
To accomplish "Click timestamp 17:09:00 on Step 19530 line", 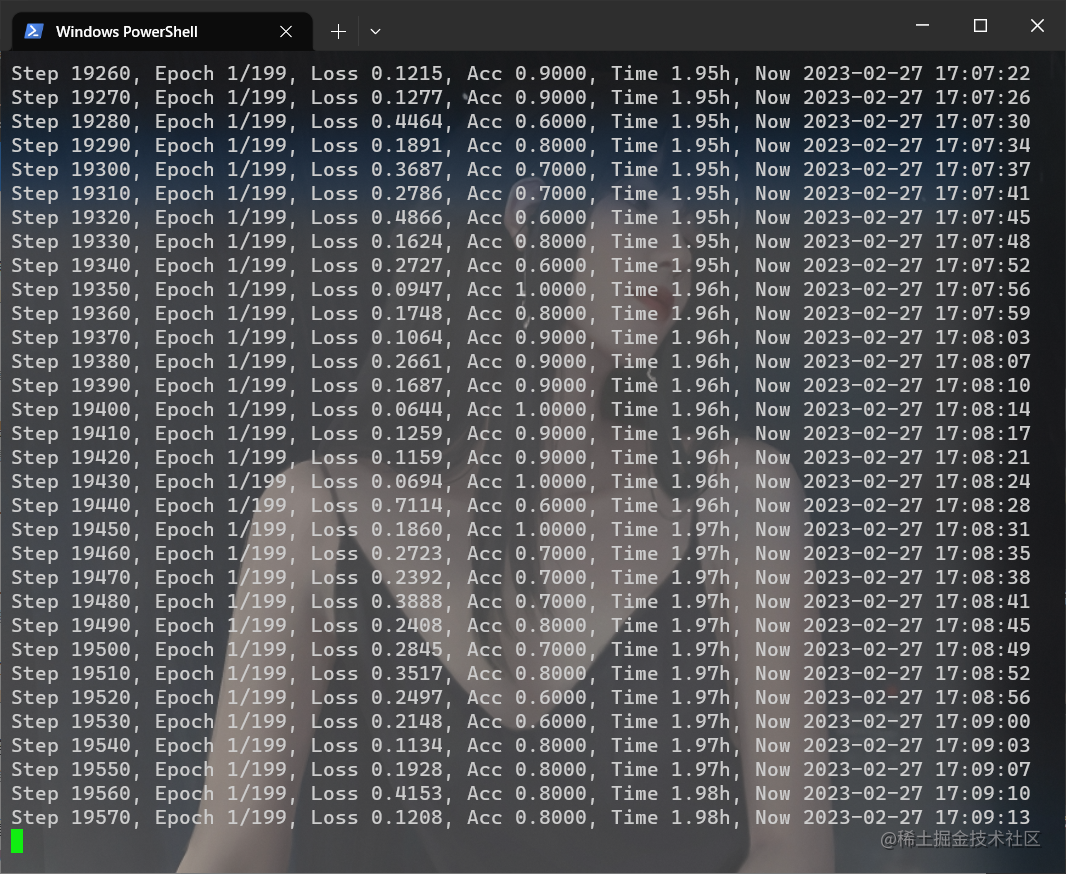I will (x=982, y=722).
